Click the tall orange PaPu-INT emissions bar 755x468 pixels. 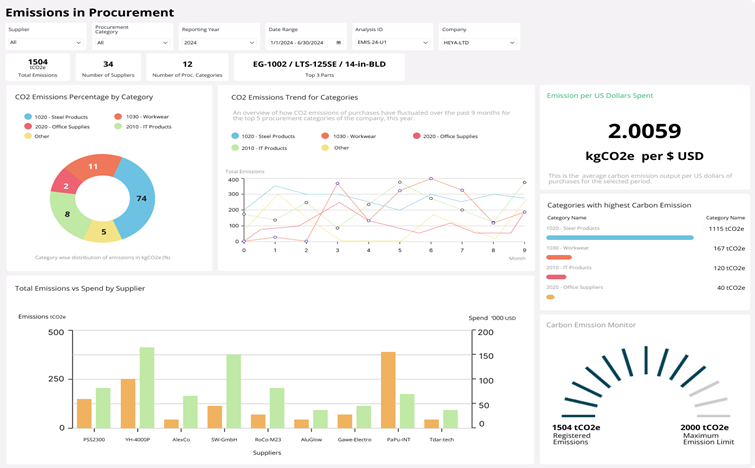coord(388,390)
